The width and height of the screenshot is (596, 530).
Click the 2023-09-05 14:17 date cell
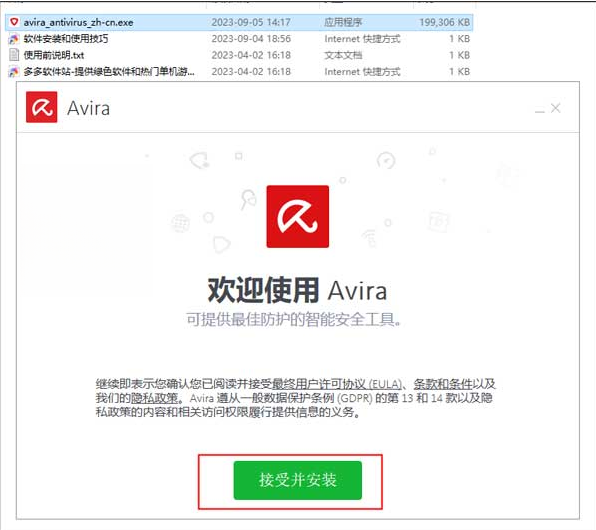[251, 22]
